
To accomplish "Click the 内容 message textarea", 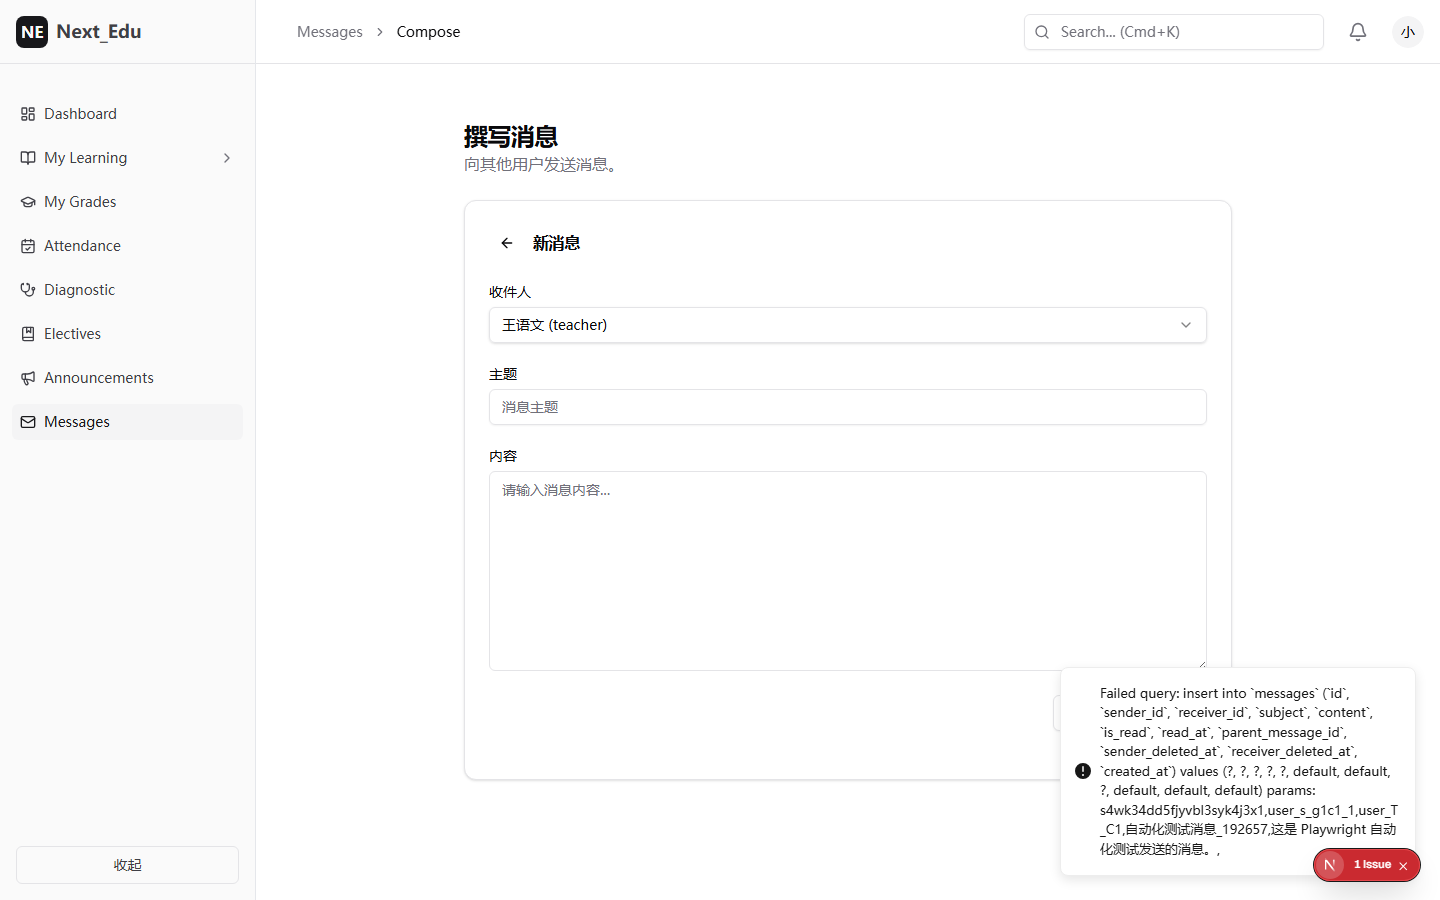I will [x=848, y=570].
